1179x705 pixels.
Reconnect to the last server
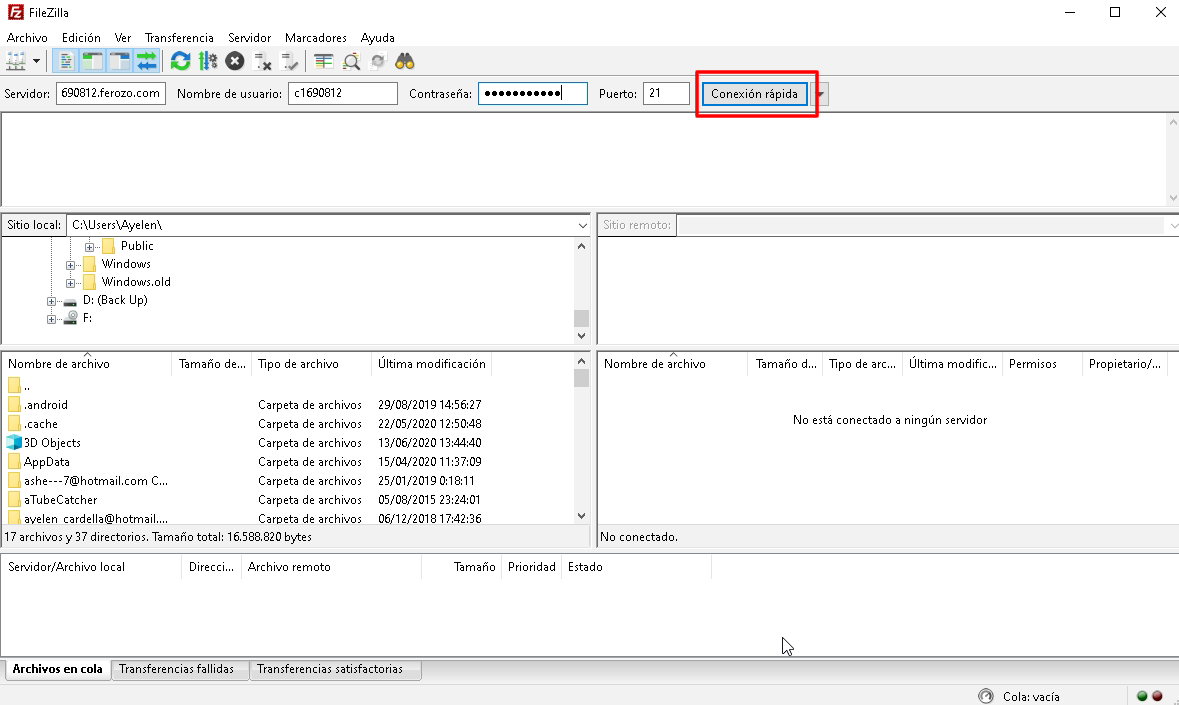pos(289,61)
